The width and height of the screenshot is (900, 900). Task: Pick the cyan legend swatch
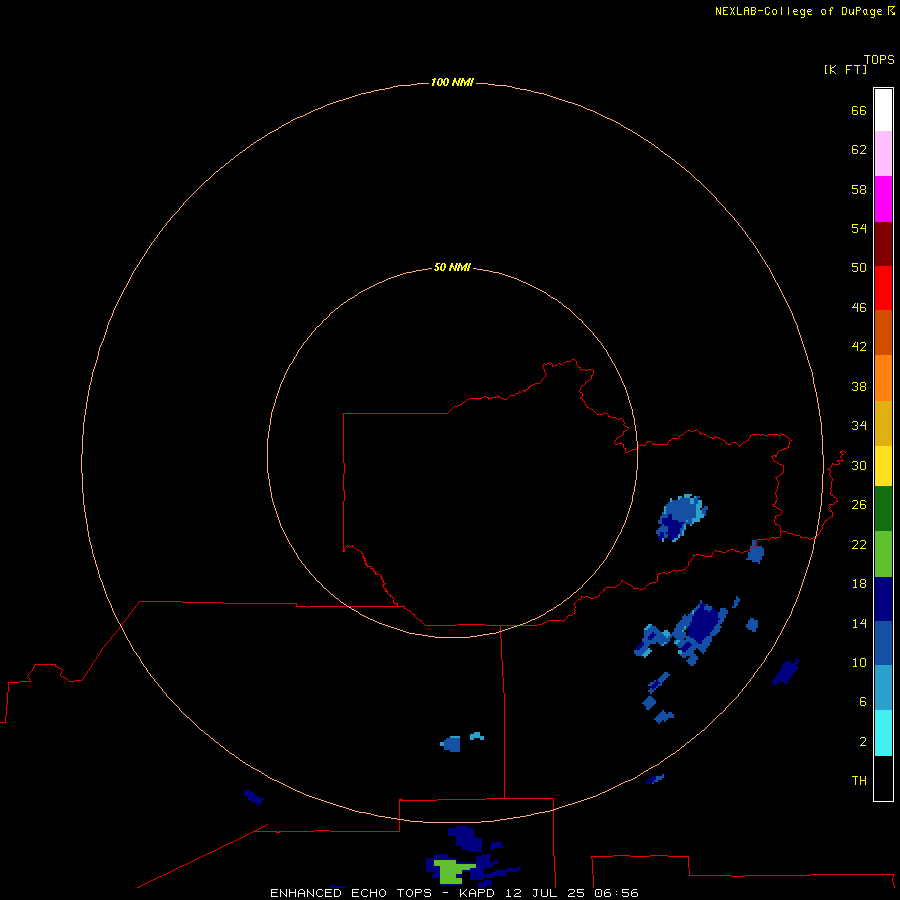click(883, 733)
